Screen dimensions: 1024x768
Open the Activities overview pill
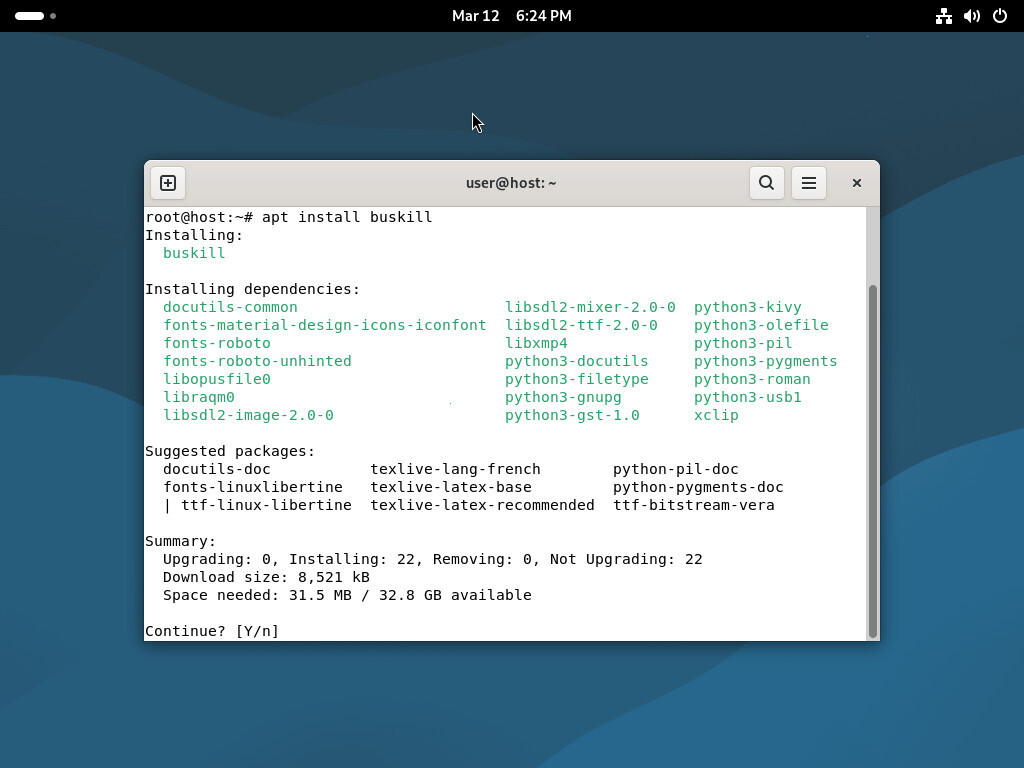click(29, 16)
